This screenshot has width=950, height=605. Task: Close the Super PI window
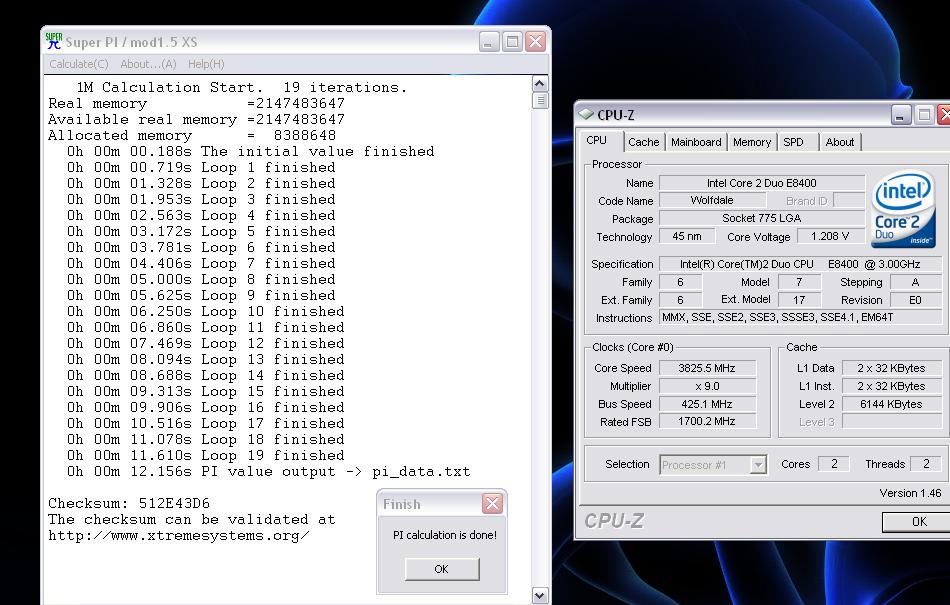pos(536,42)
